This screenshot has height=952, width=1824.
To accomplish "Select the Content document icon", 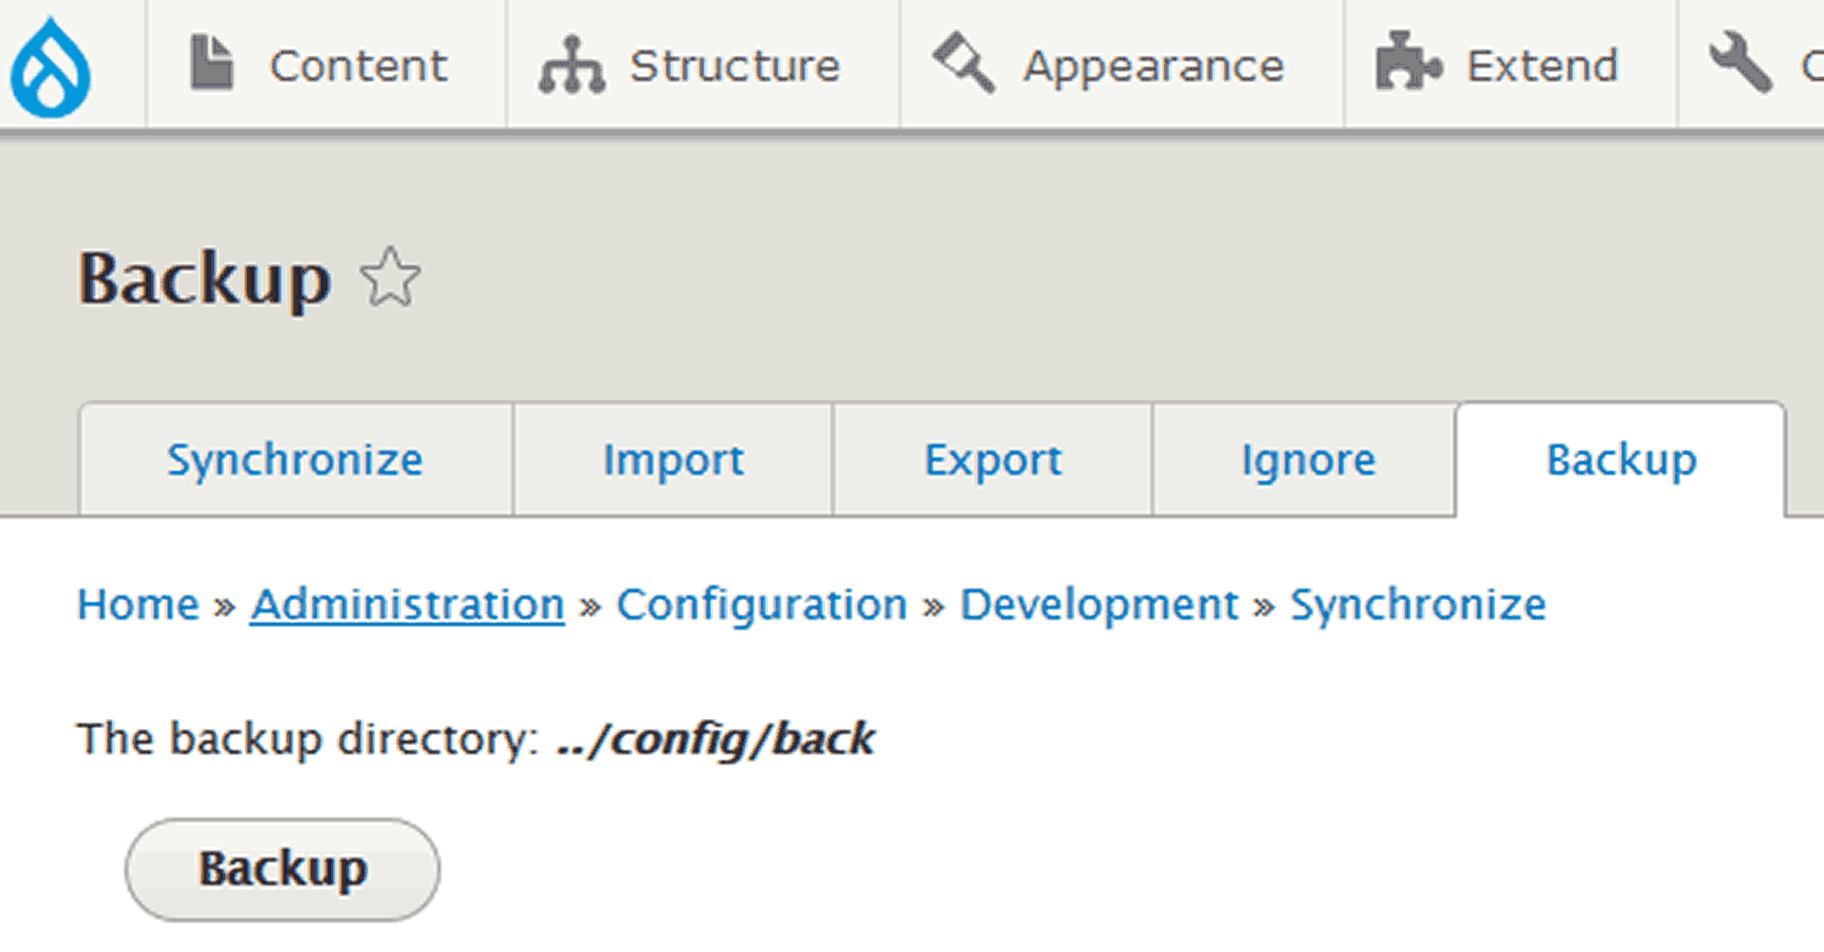I will pyautogui.click(x=211, y=60).
